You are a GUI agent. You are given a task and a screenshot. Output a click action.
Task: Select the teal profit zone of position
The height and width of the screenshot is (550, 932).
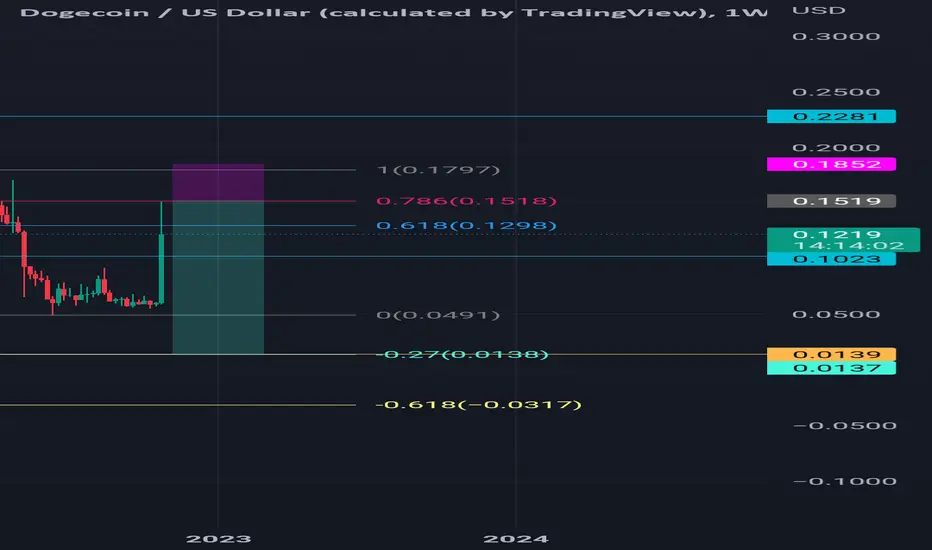[x=218, y=278]
